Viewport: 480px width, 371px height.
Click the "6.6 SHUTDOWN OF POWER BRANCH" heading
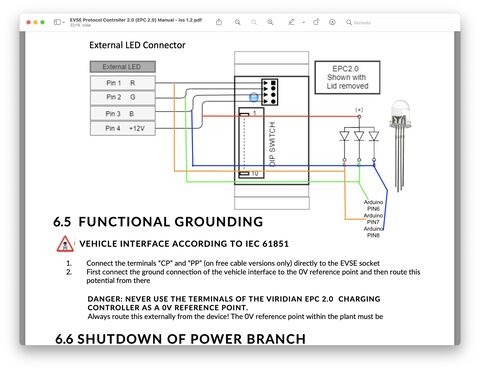pos(180,339)
